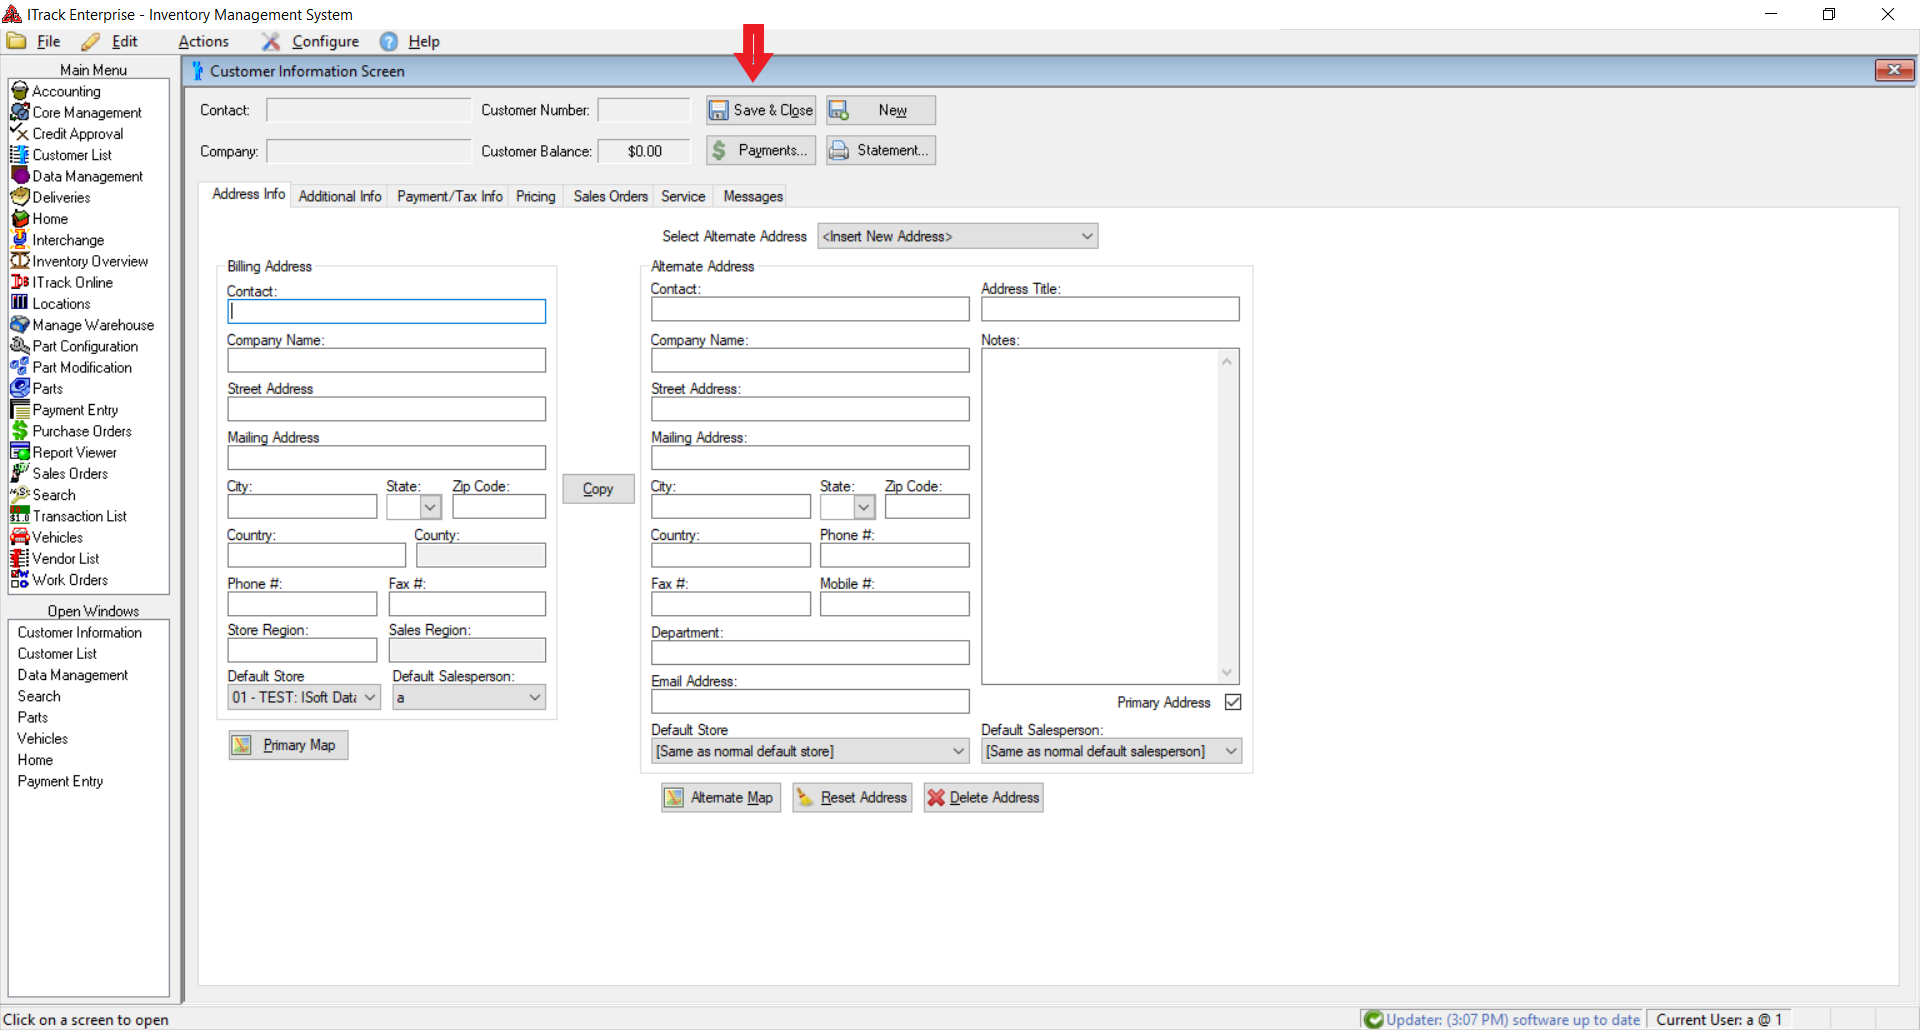This screenshot has width=1920, height=1030.
Task: Click the Accounting icon in Main Menu
Action: tap(19, 91)
